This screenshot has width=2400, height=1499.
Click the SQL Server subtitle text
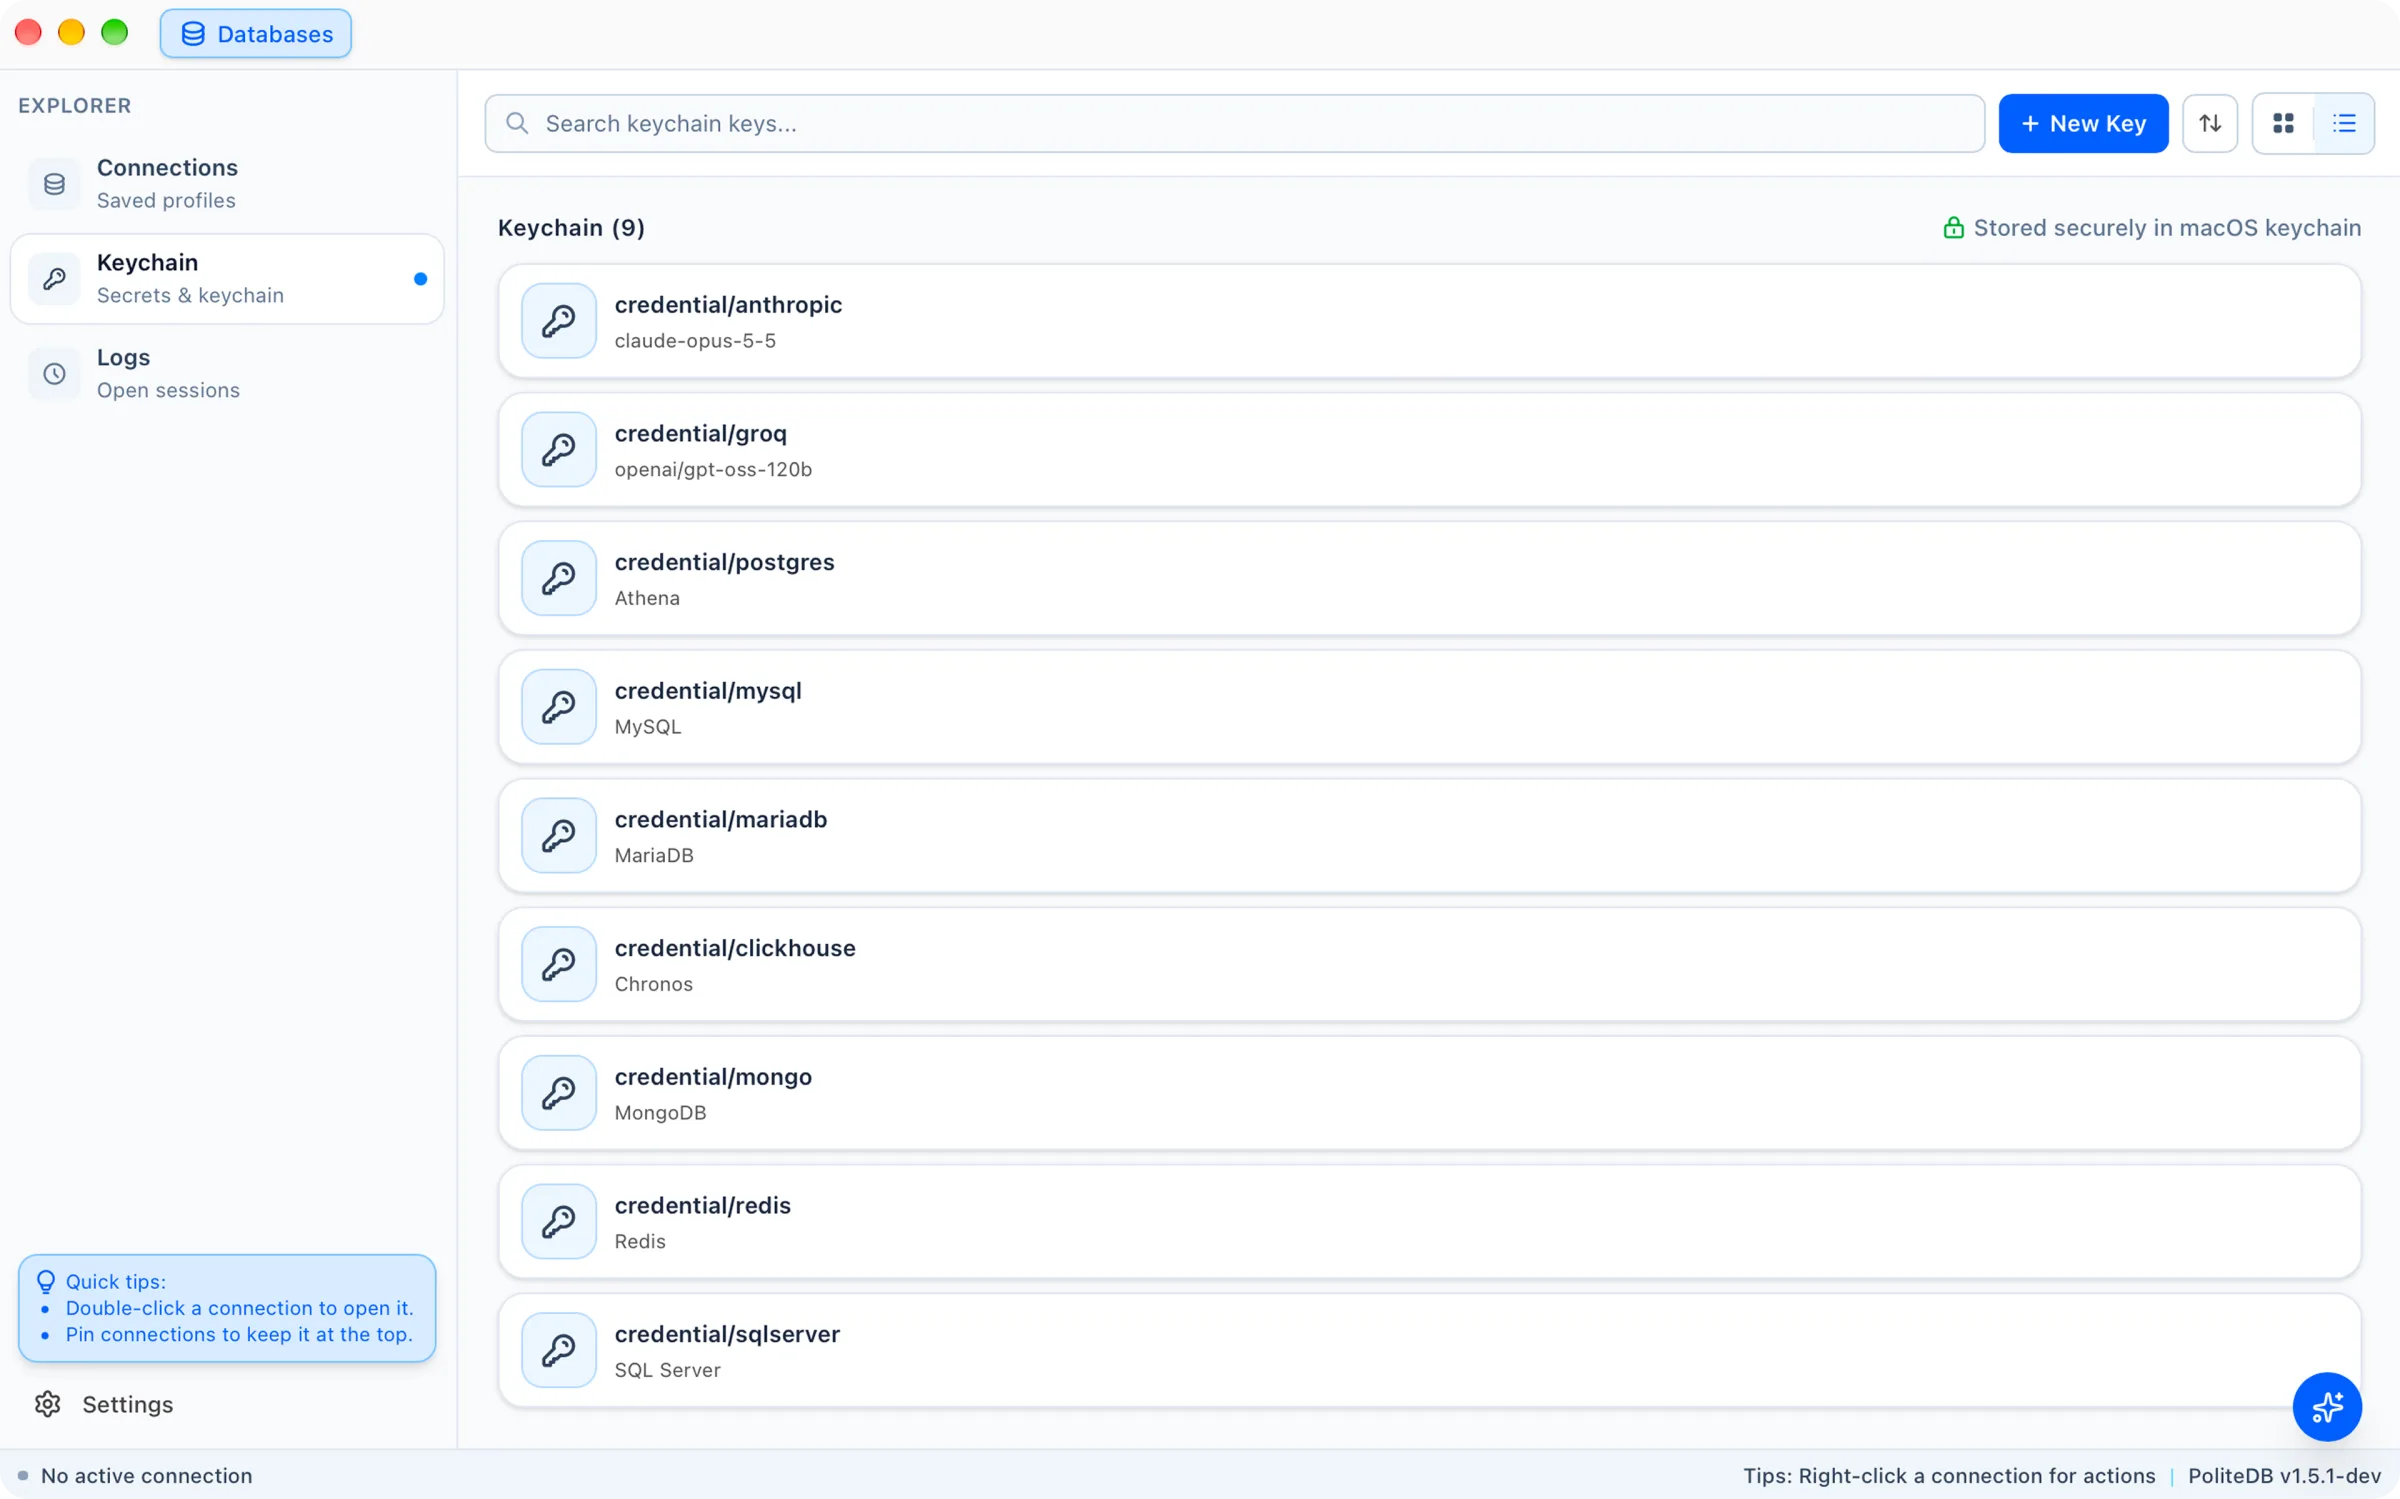click(x=668, y=1370)
